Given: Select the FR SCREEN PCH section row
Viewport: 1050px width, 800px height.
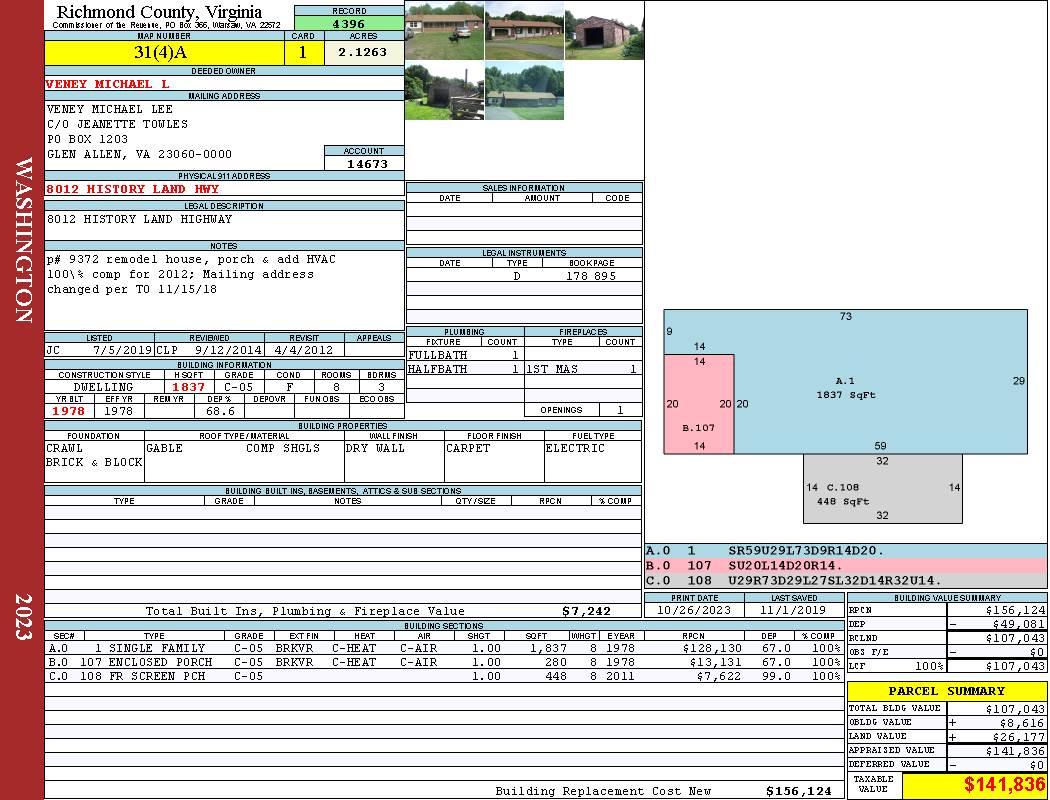Looking at the screenshot, I should (444, 676).
